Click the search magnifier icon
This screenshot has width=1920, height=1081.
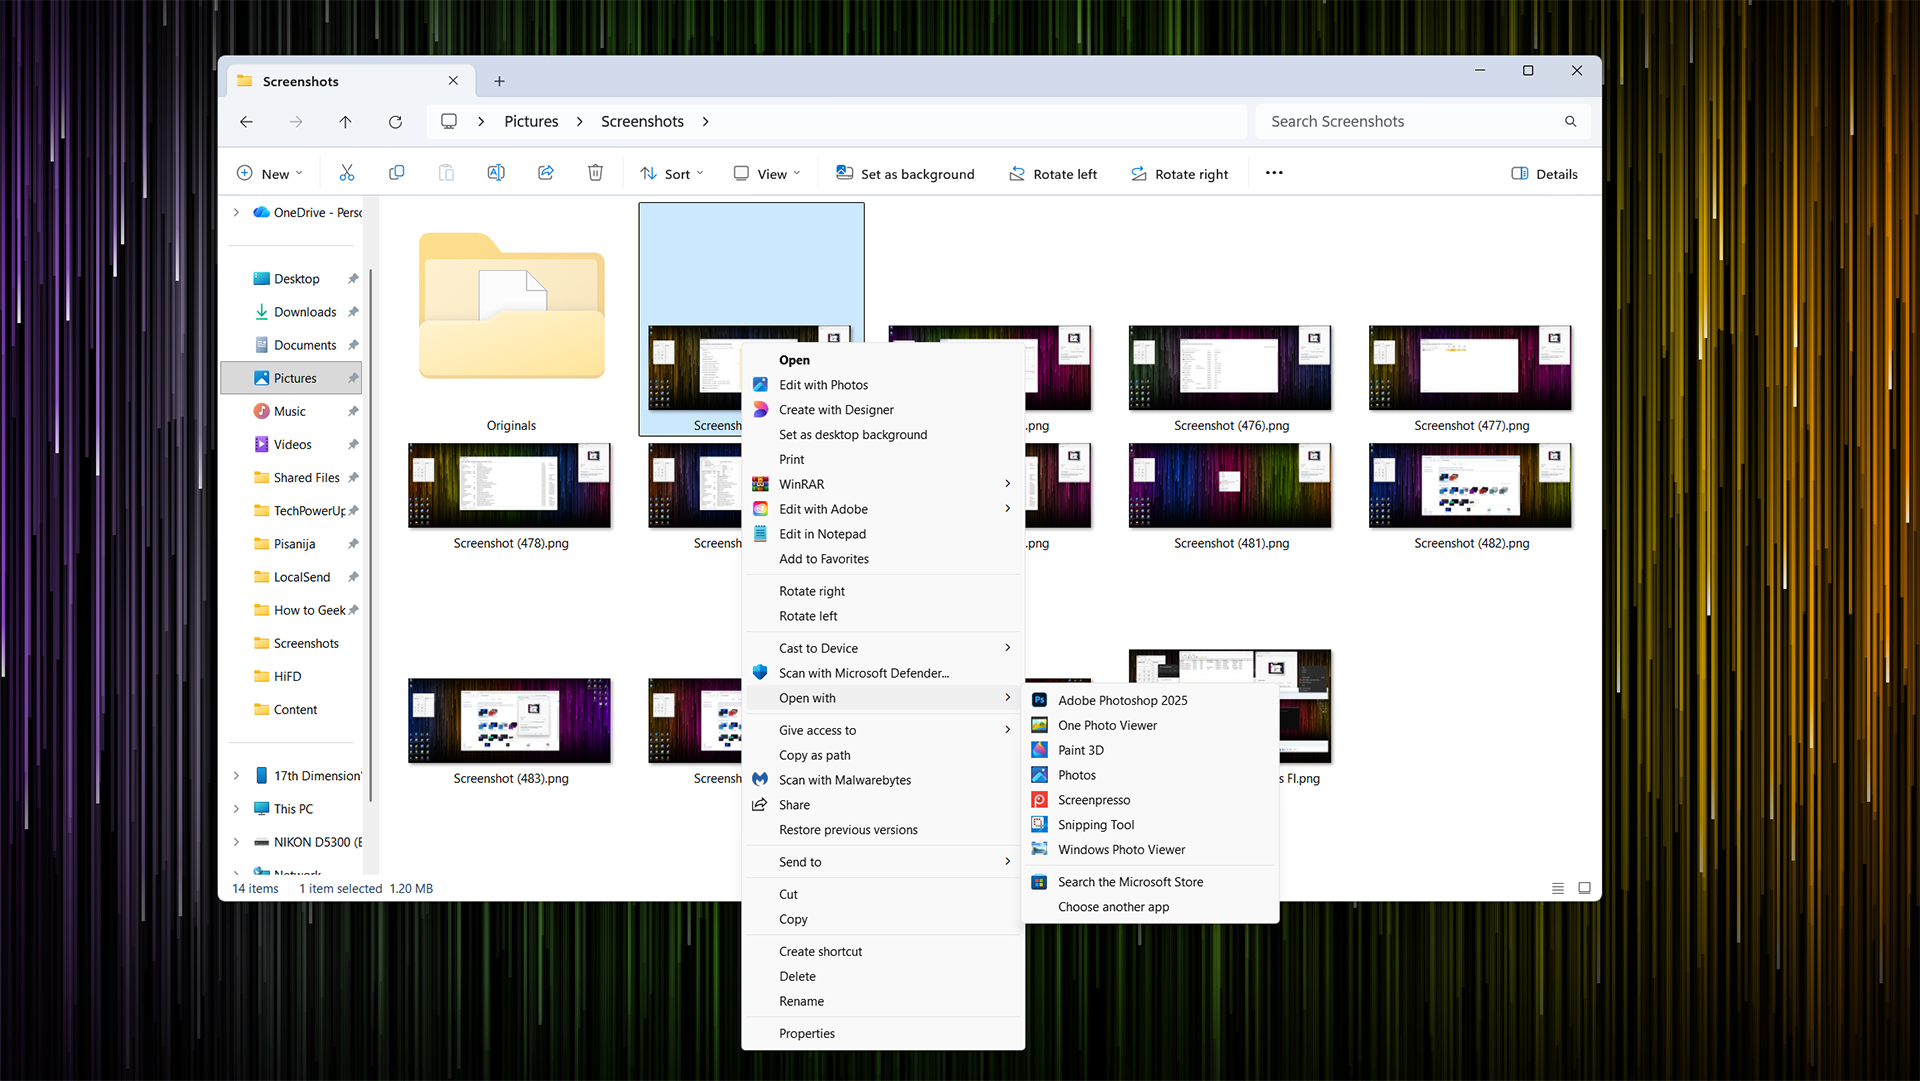pyautogui.click(x=1571, y=121)
